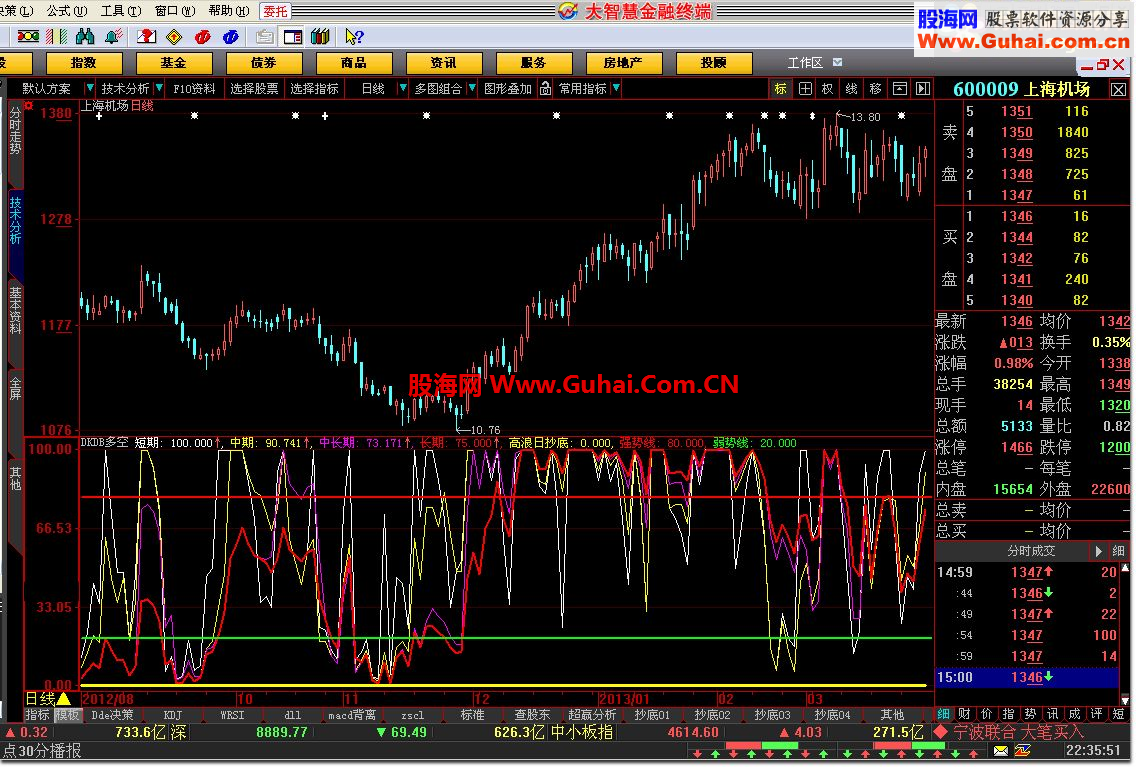Open the books library icon
1136x767 pixels.
pos(320,36)
